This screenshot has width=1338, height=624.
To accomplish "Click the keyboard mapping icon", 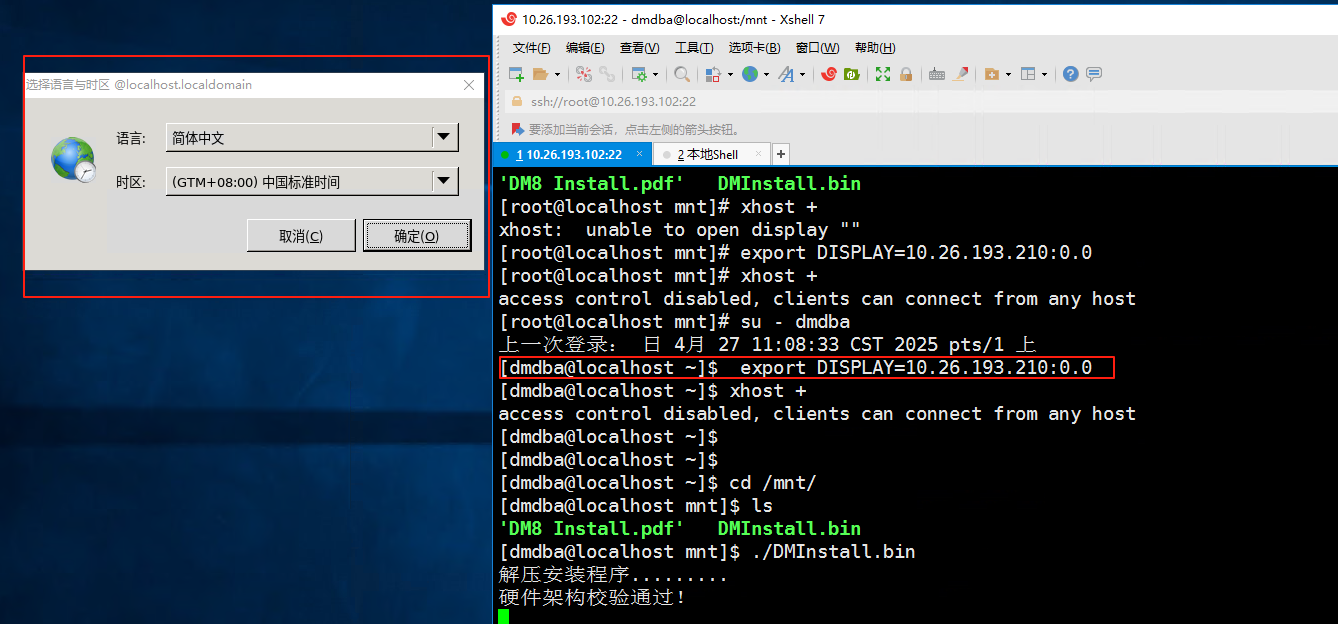I will pos(936,74).
